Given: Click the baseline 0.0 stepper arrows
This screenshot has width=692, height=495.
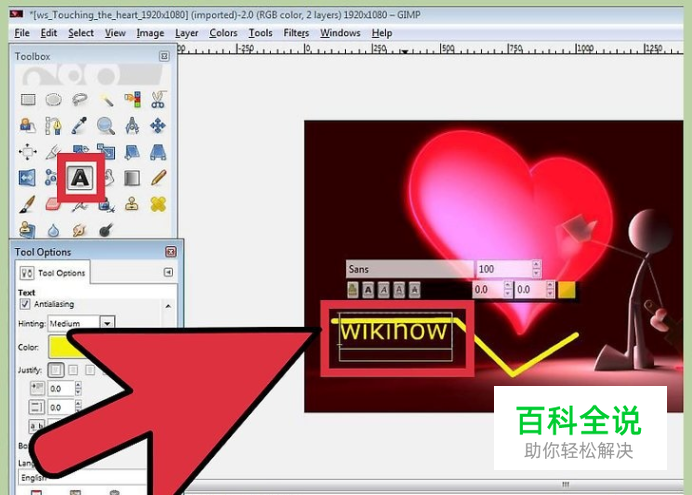Looking at the screenshot, I should pyautogui.click(x=508, y=290).
